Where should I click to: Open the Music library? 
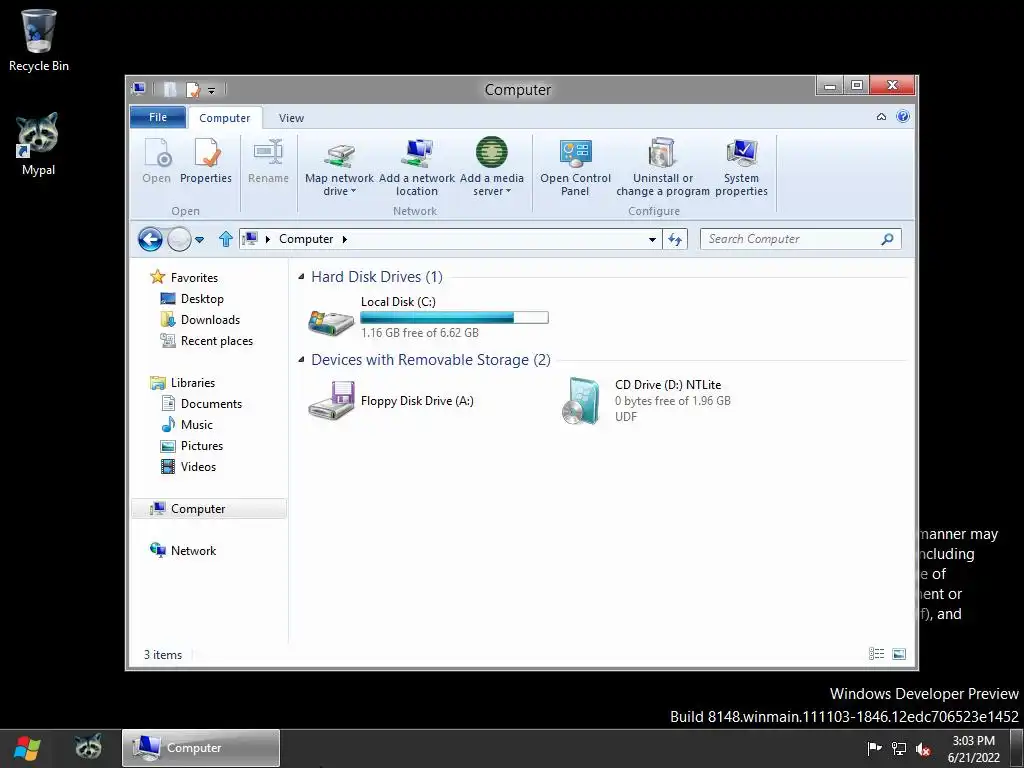197,424
